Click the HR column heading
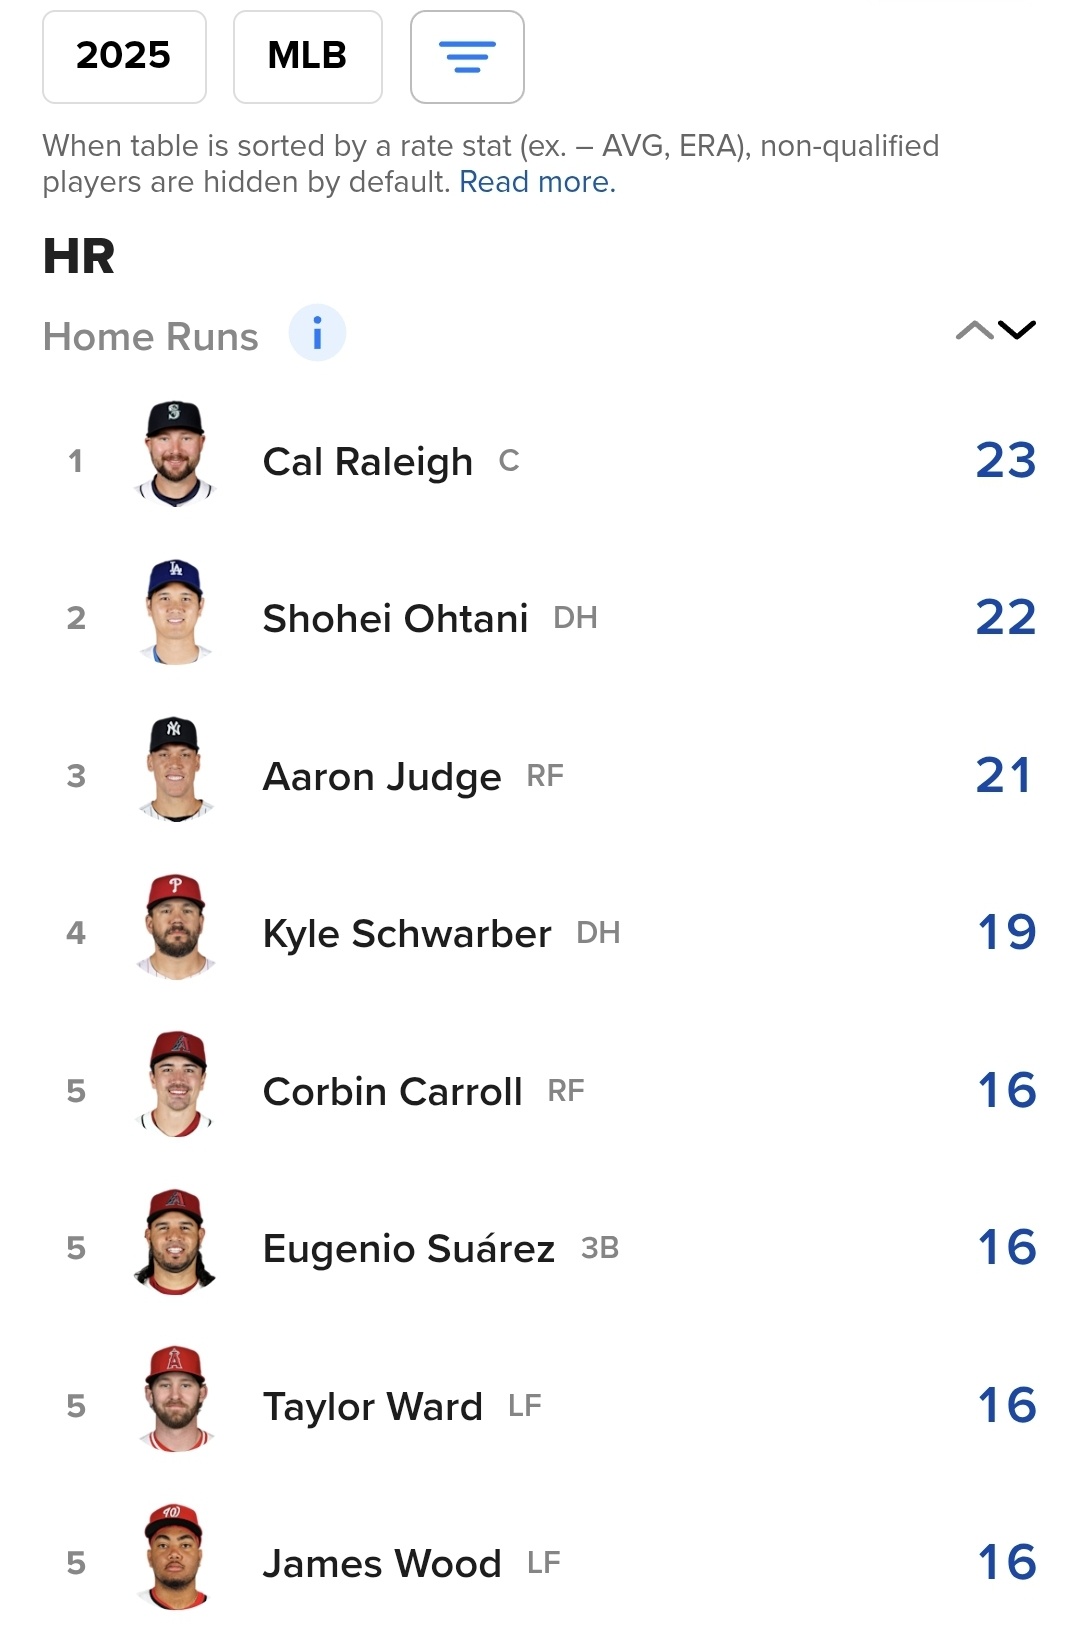The image size is (1079, 1640). (79, 256)
